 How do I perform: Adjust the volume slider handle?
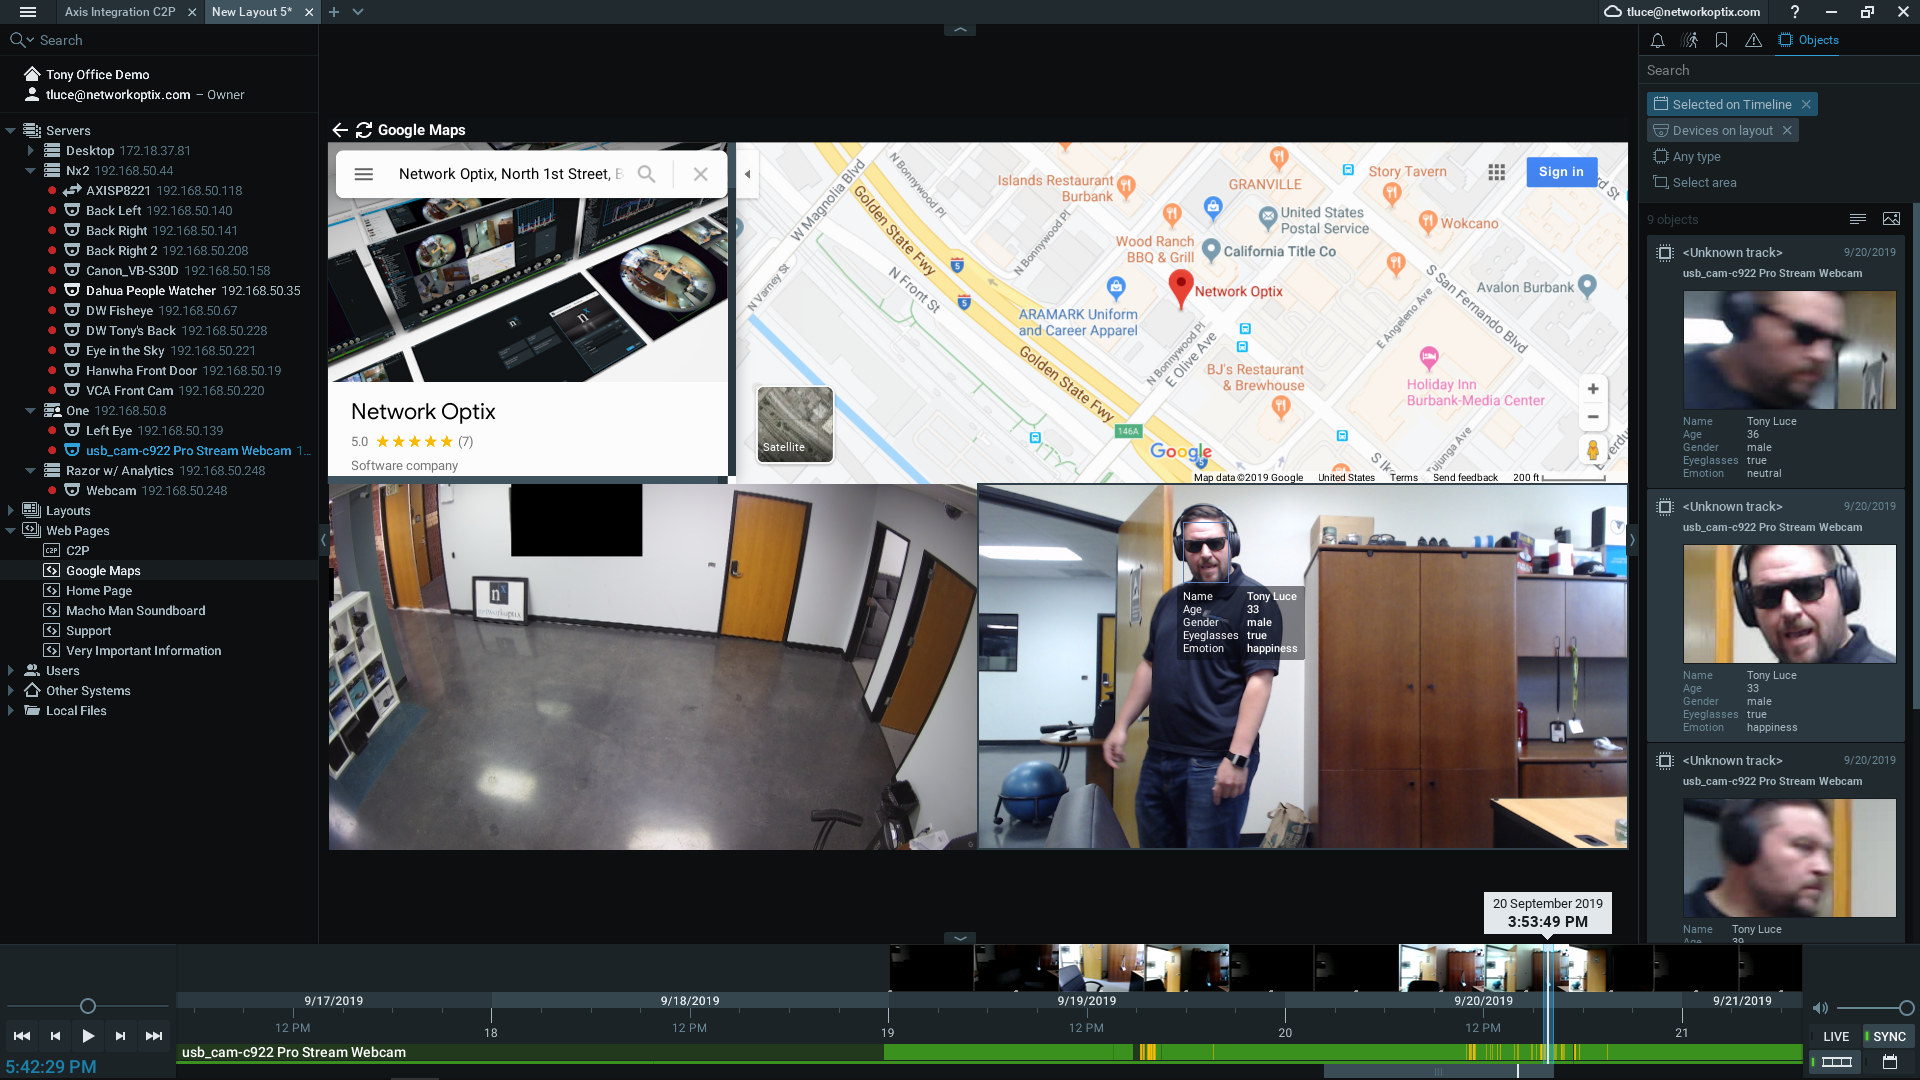click(x=1906, y=1008)
